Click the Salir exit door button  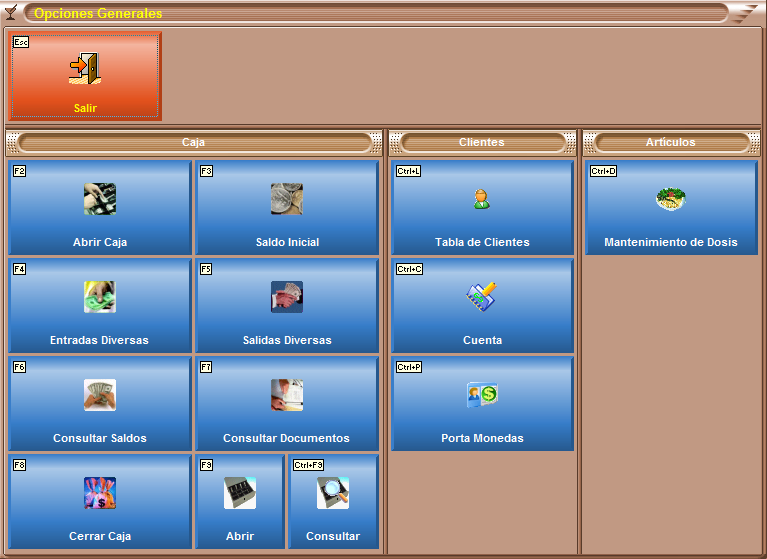click(85, 76)
